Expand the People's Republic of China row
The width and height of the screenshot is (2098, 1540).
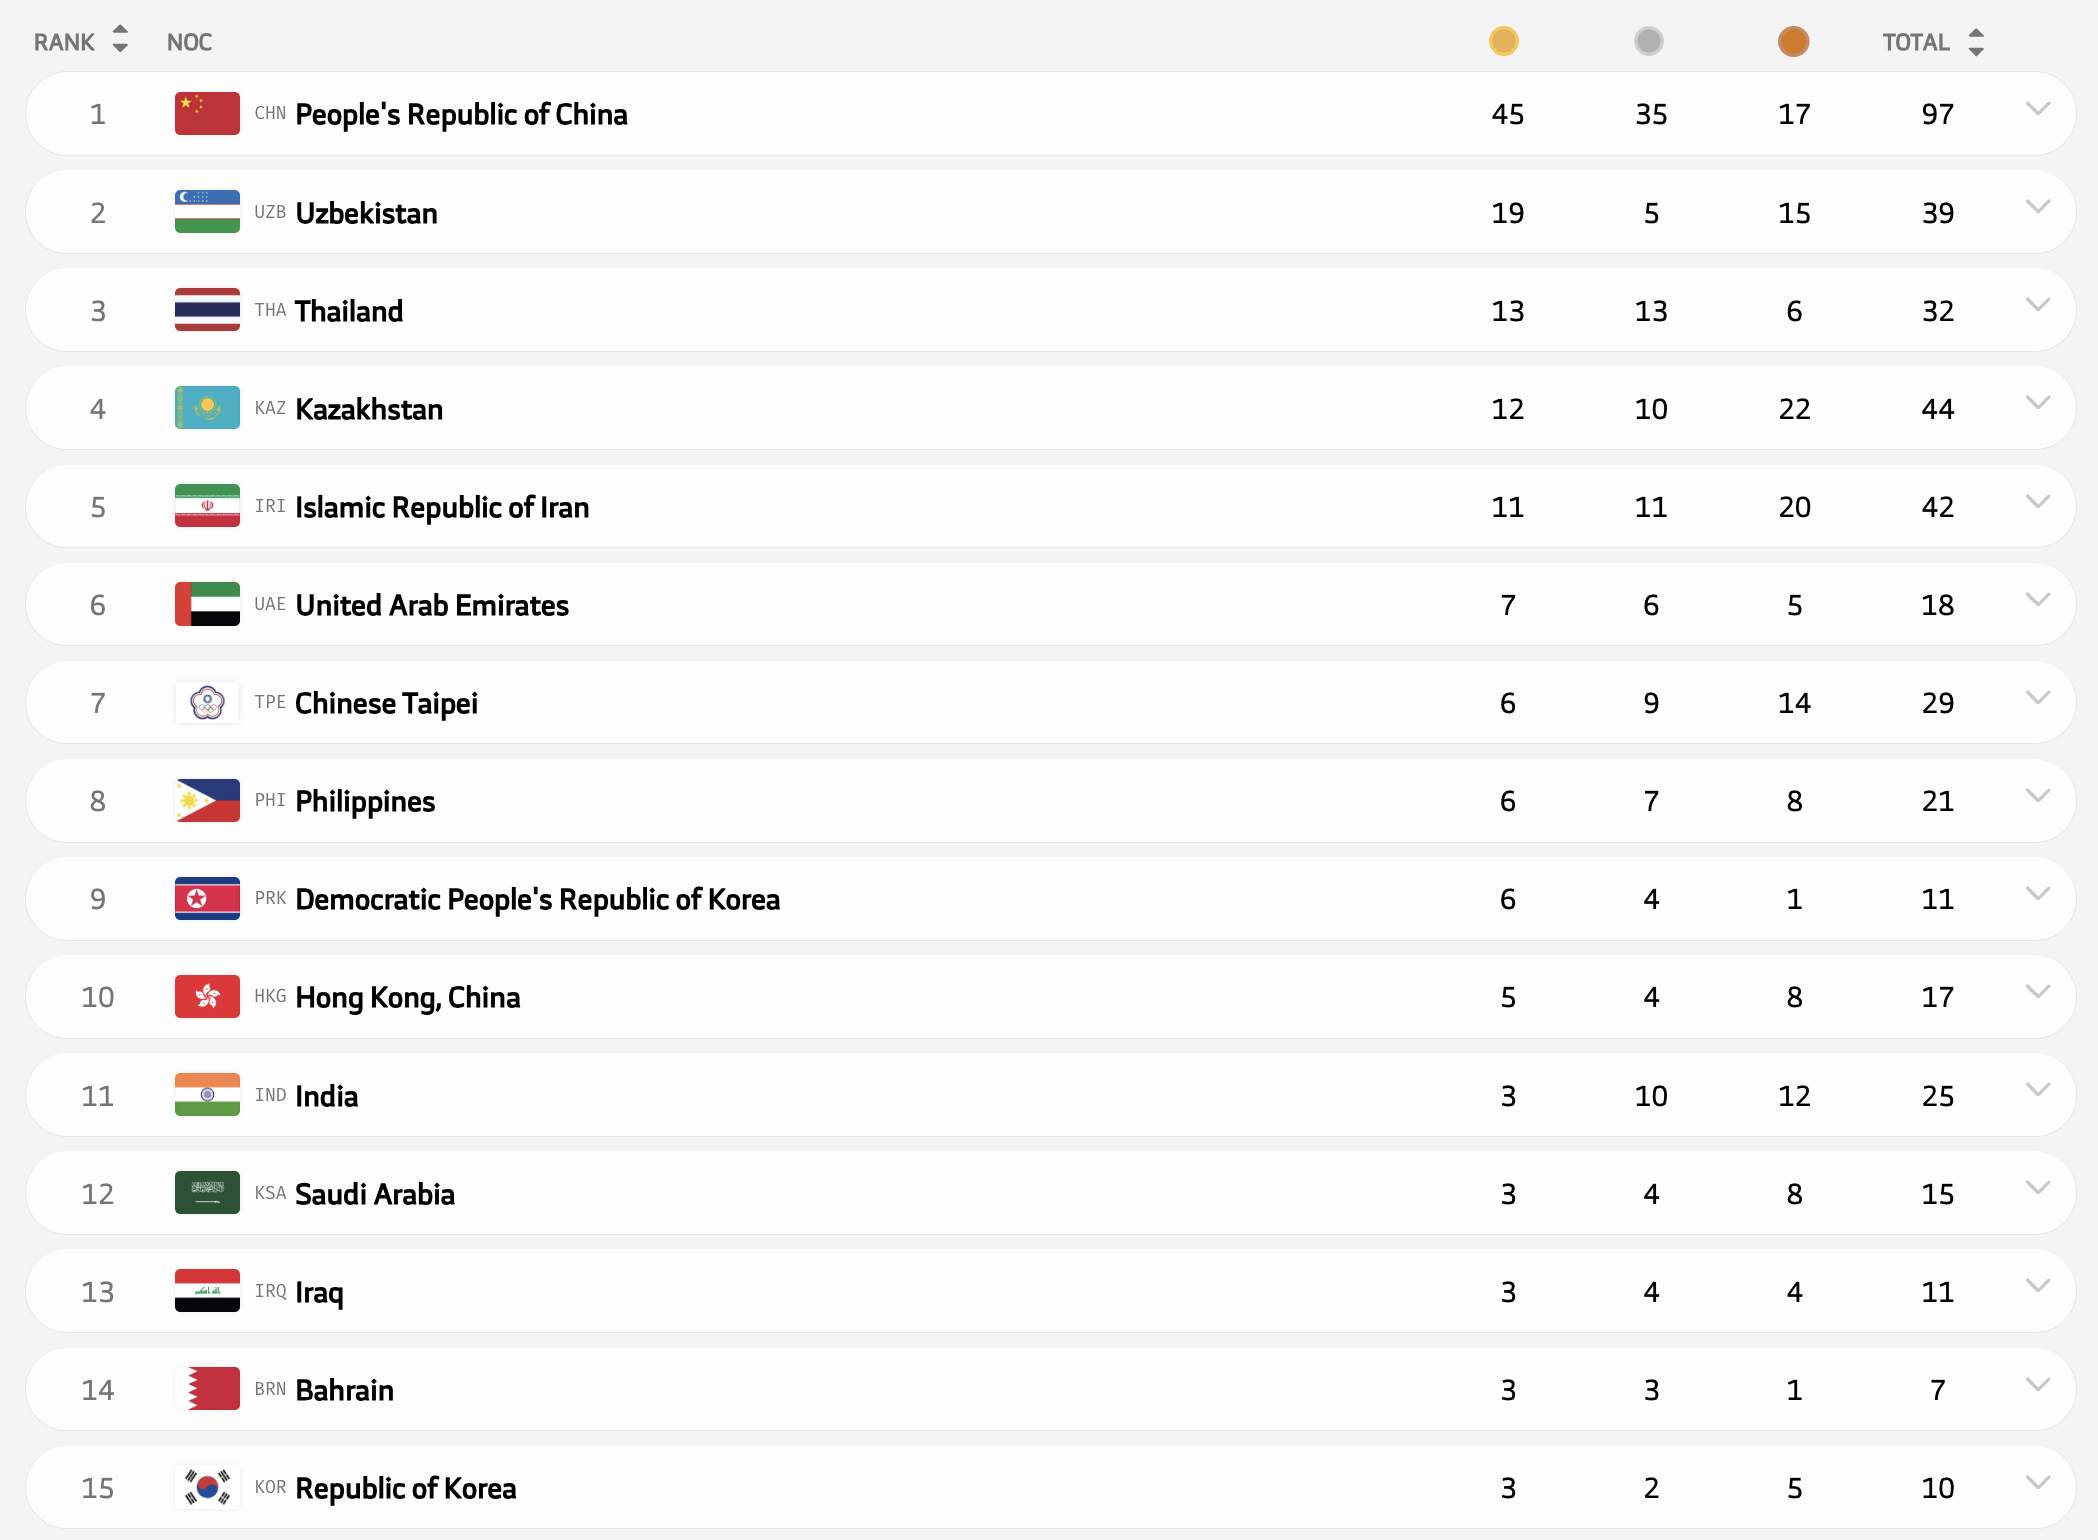(2037, 109)
